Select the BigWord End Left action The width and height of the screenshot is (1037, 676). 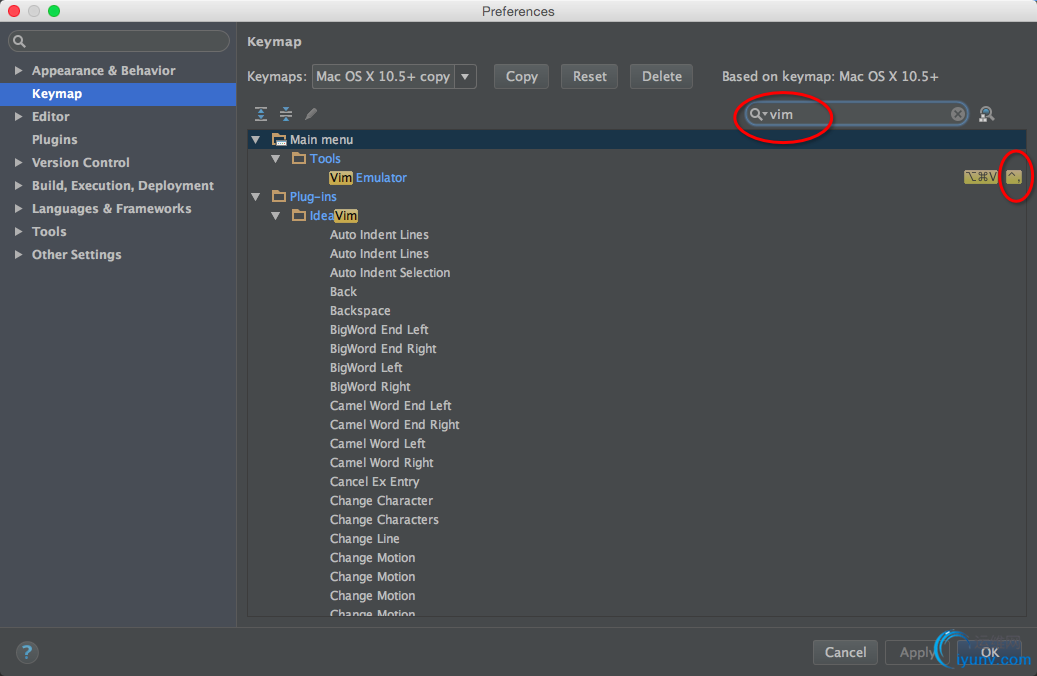click(379, 329)
